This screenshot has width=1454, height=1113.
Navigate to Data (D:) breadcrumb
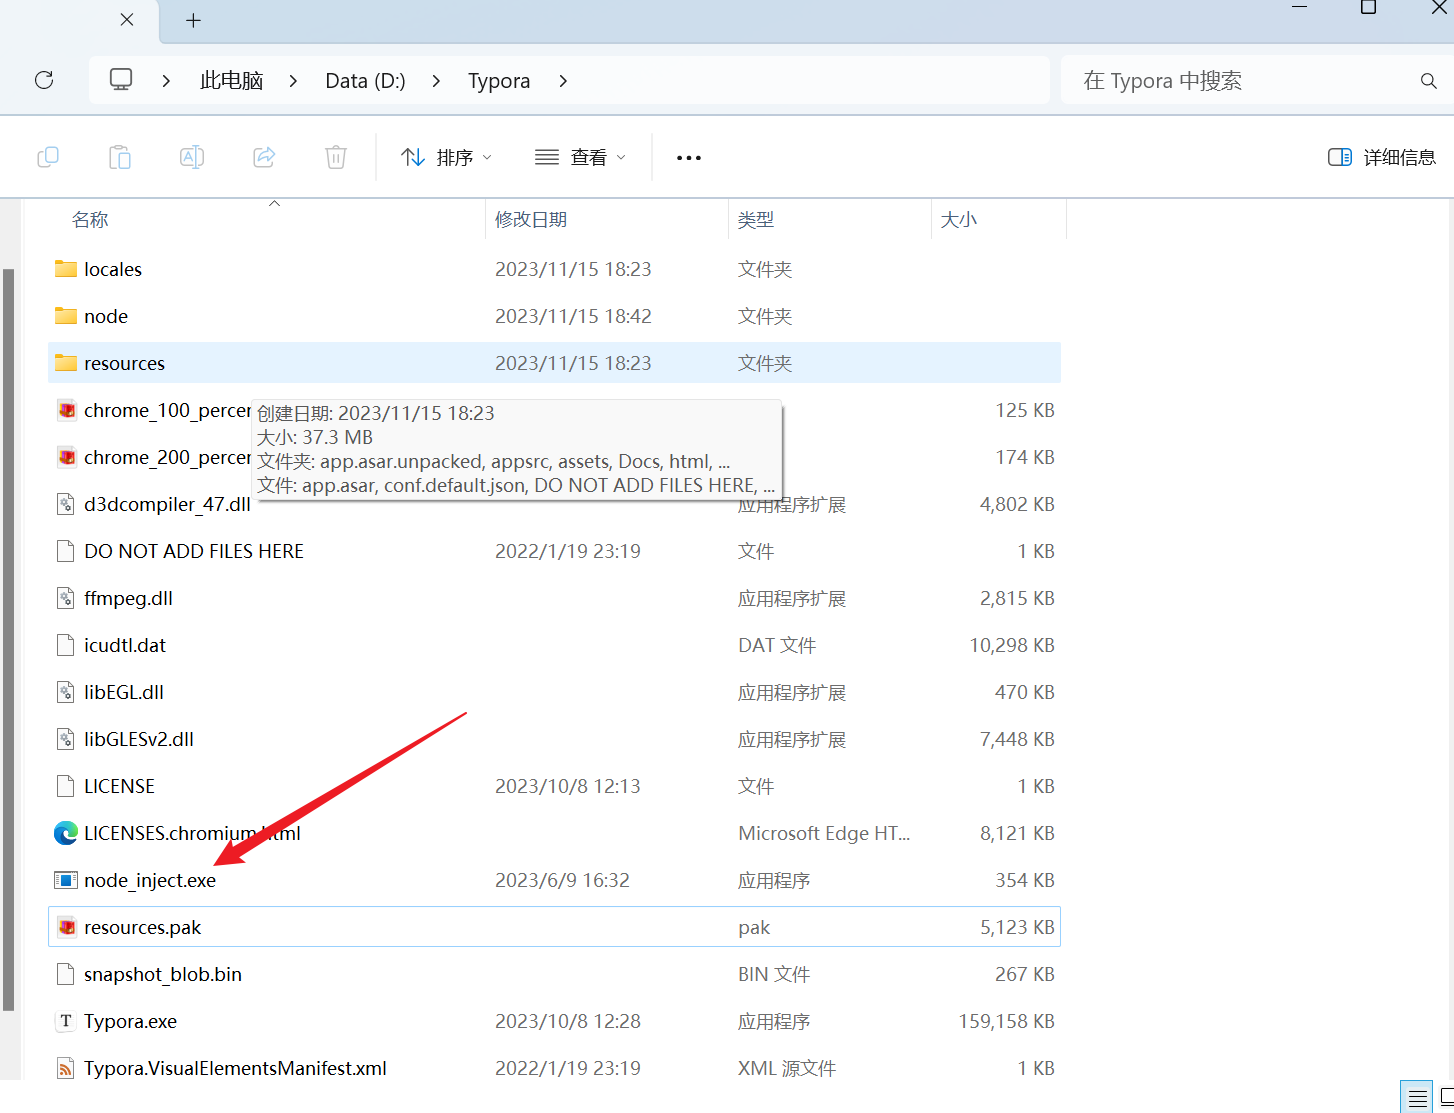tap(365, 81)
